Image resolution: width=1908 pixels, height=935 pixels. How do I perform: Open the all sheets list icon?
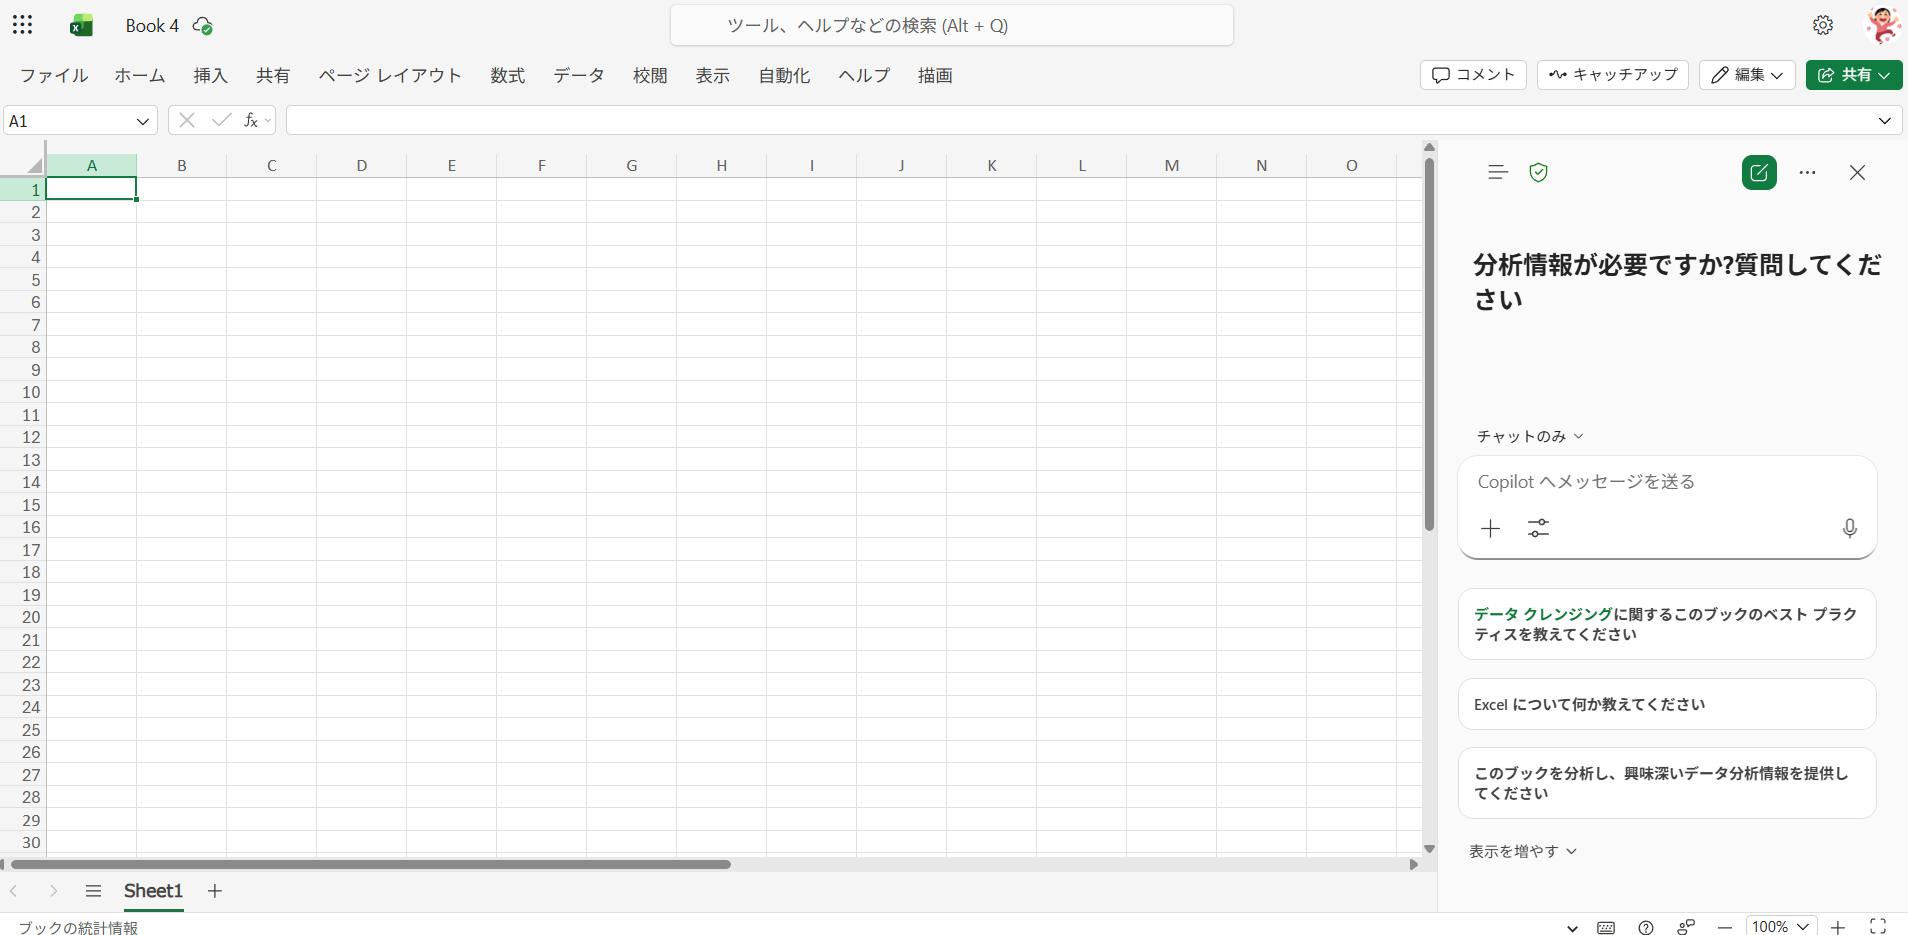click(x=93, y=891)
